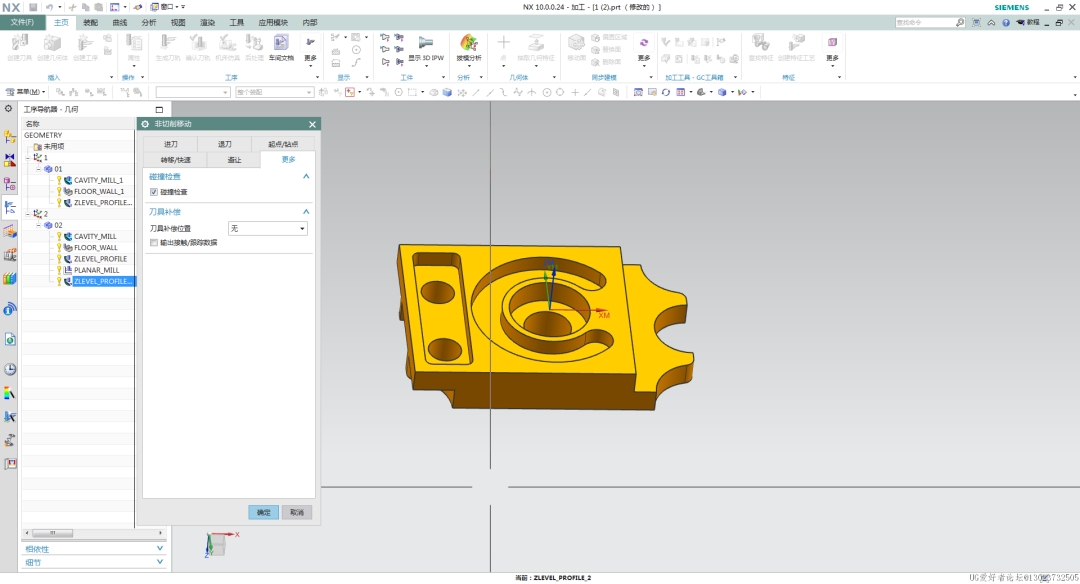Uncheck the 碰撞检查 checkbox
The width and height of the screenshot is (1080, 584).
[154, 192]
